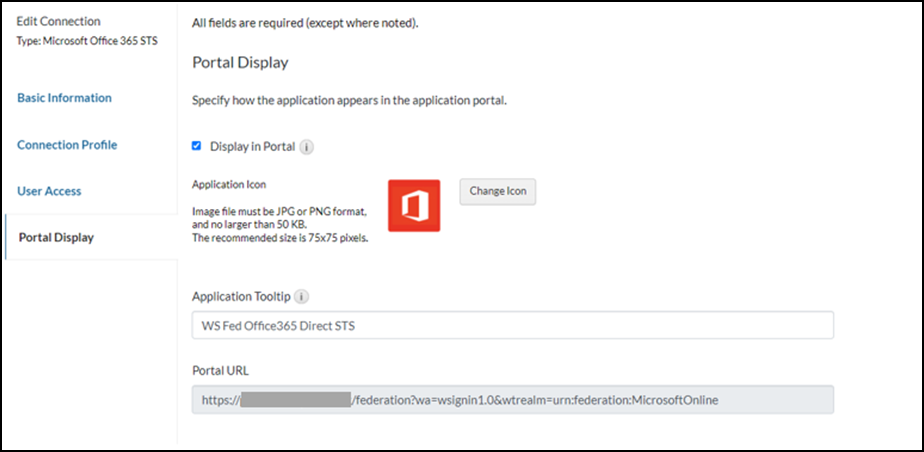Click the Edit Connection header title
The width and height of the screenshot is (924, 452).
click(58, 21)
